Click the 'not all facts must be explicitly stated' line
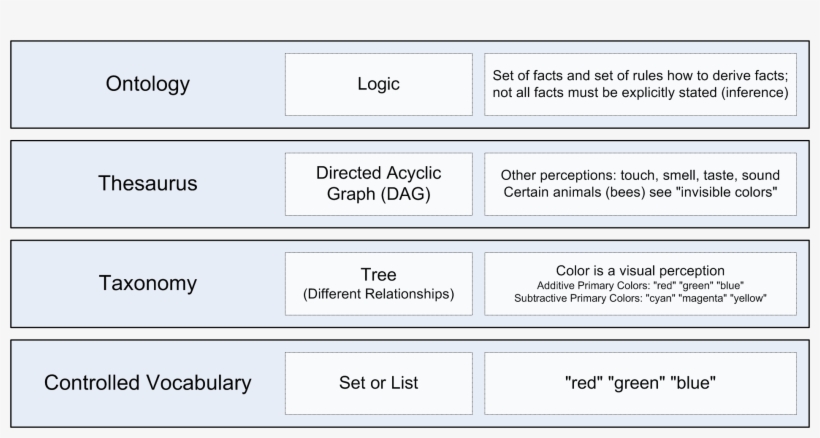820x438 pixels. pyautogui.click(x=640, y=93)
